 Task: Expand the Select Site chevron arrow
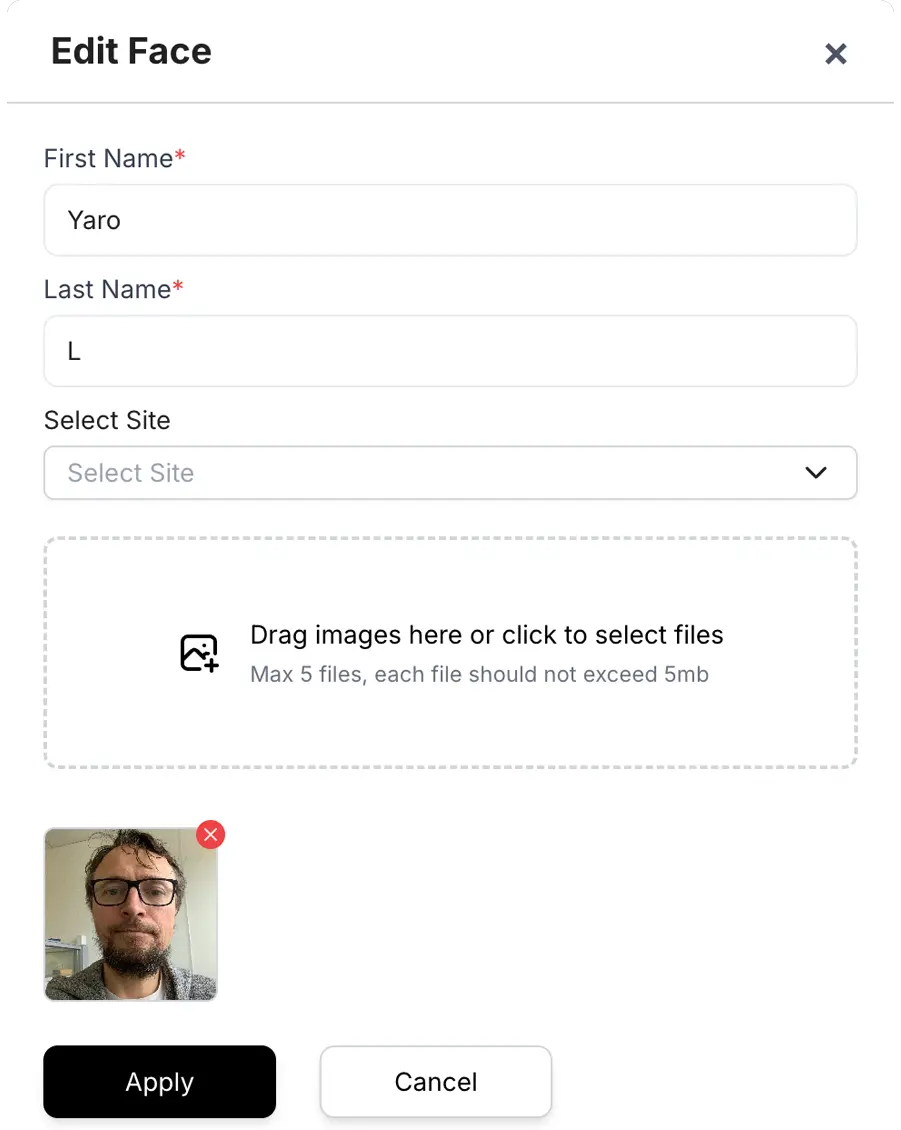click(816, 473)
